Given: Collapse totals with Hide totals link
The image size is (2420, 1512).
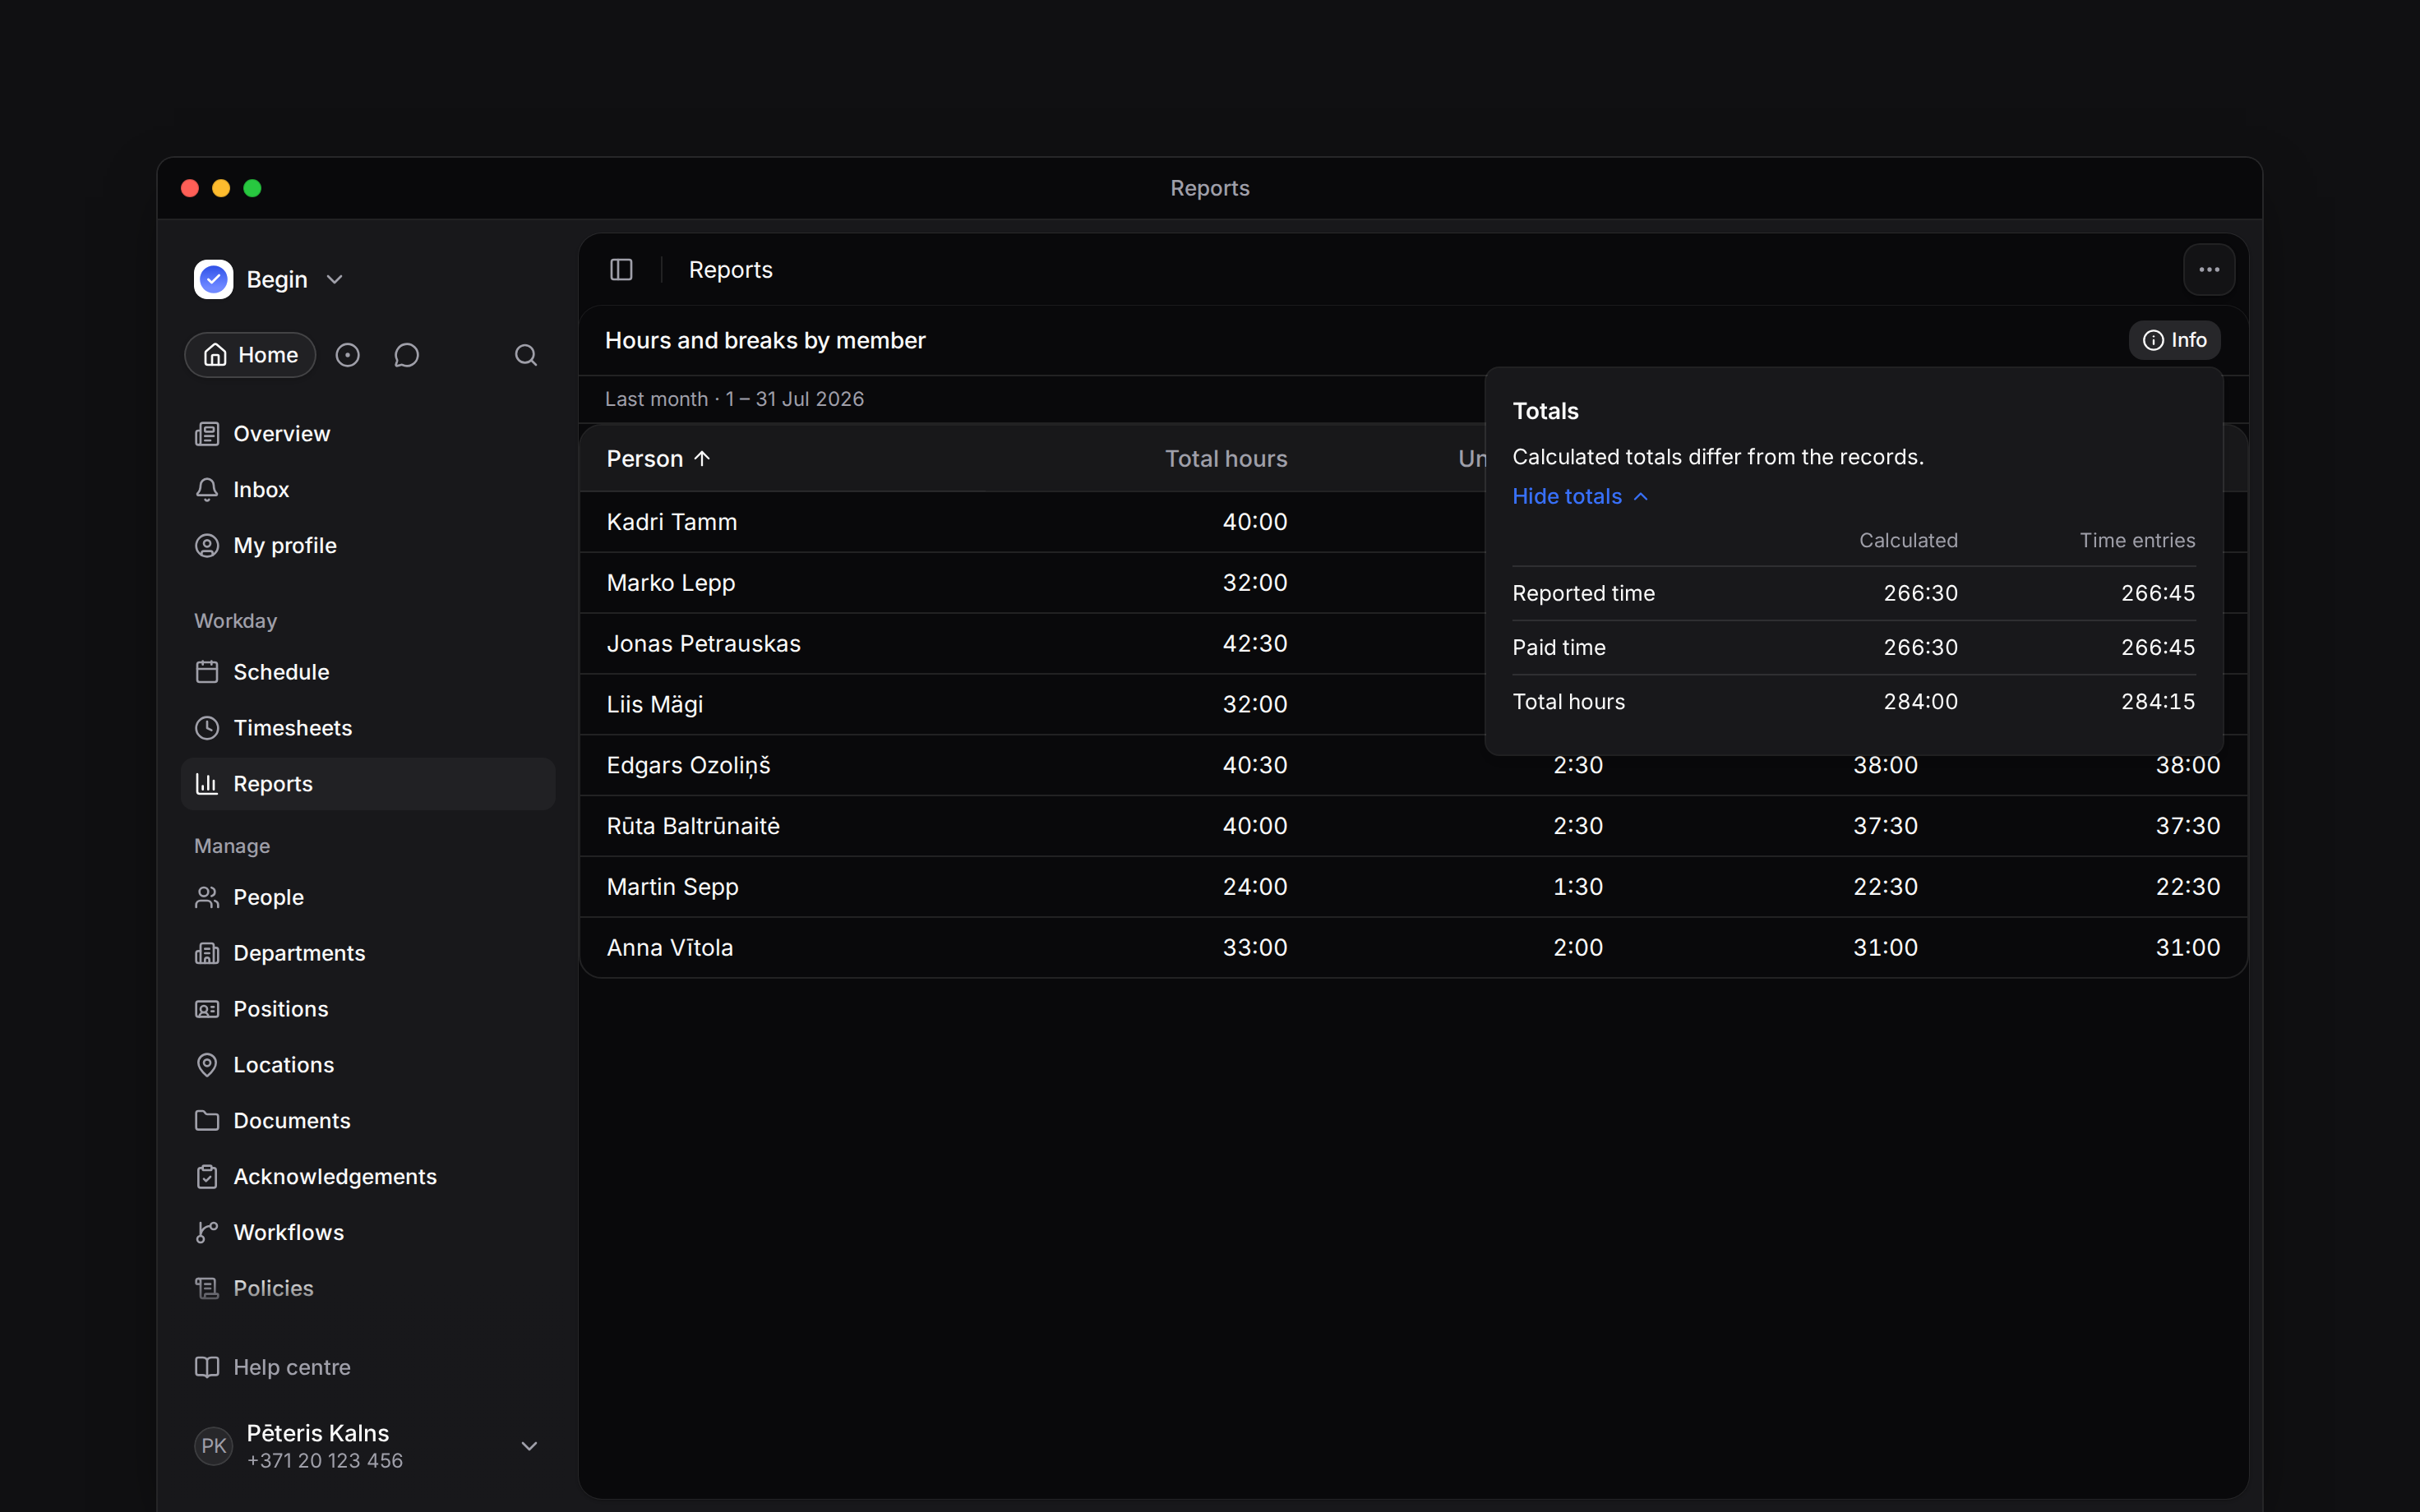Looking at the screenshot, I should 1579,497.
